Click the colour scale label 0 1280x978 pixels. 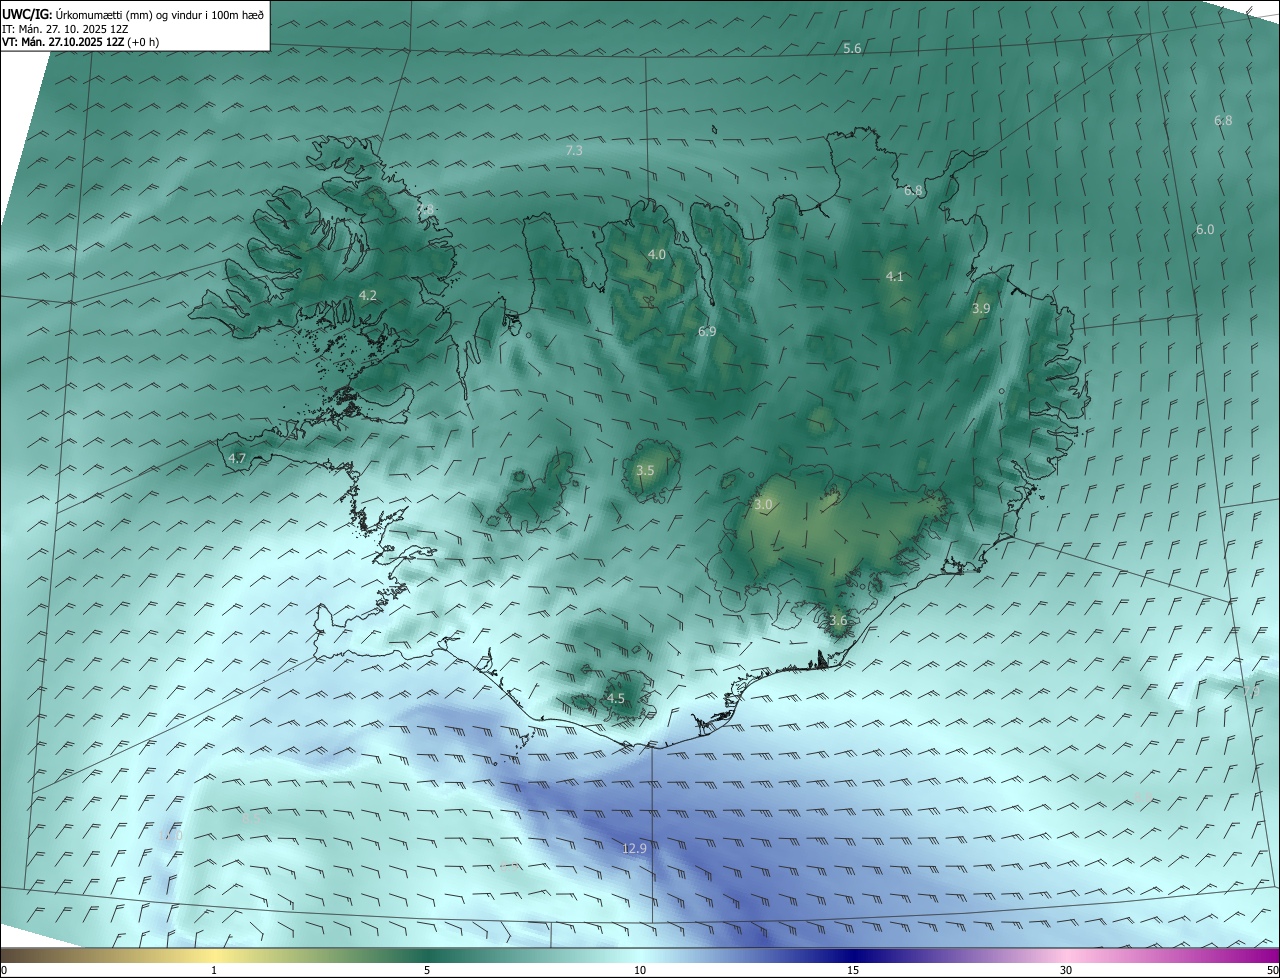coord(4,970)
